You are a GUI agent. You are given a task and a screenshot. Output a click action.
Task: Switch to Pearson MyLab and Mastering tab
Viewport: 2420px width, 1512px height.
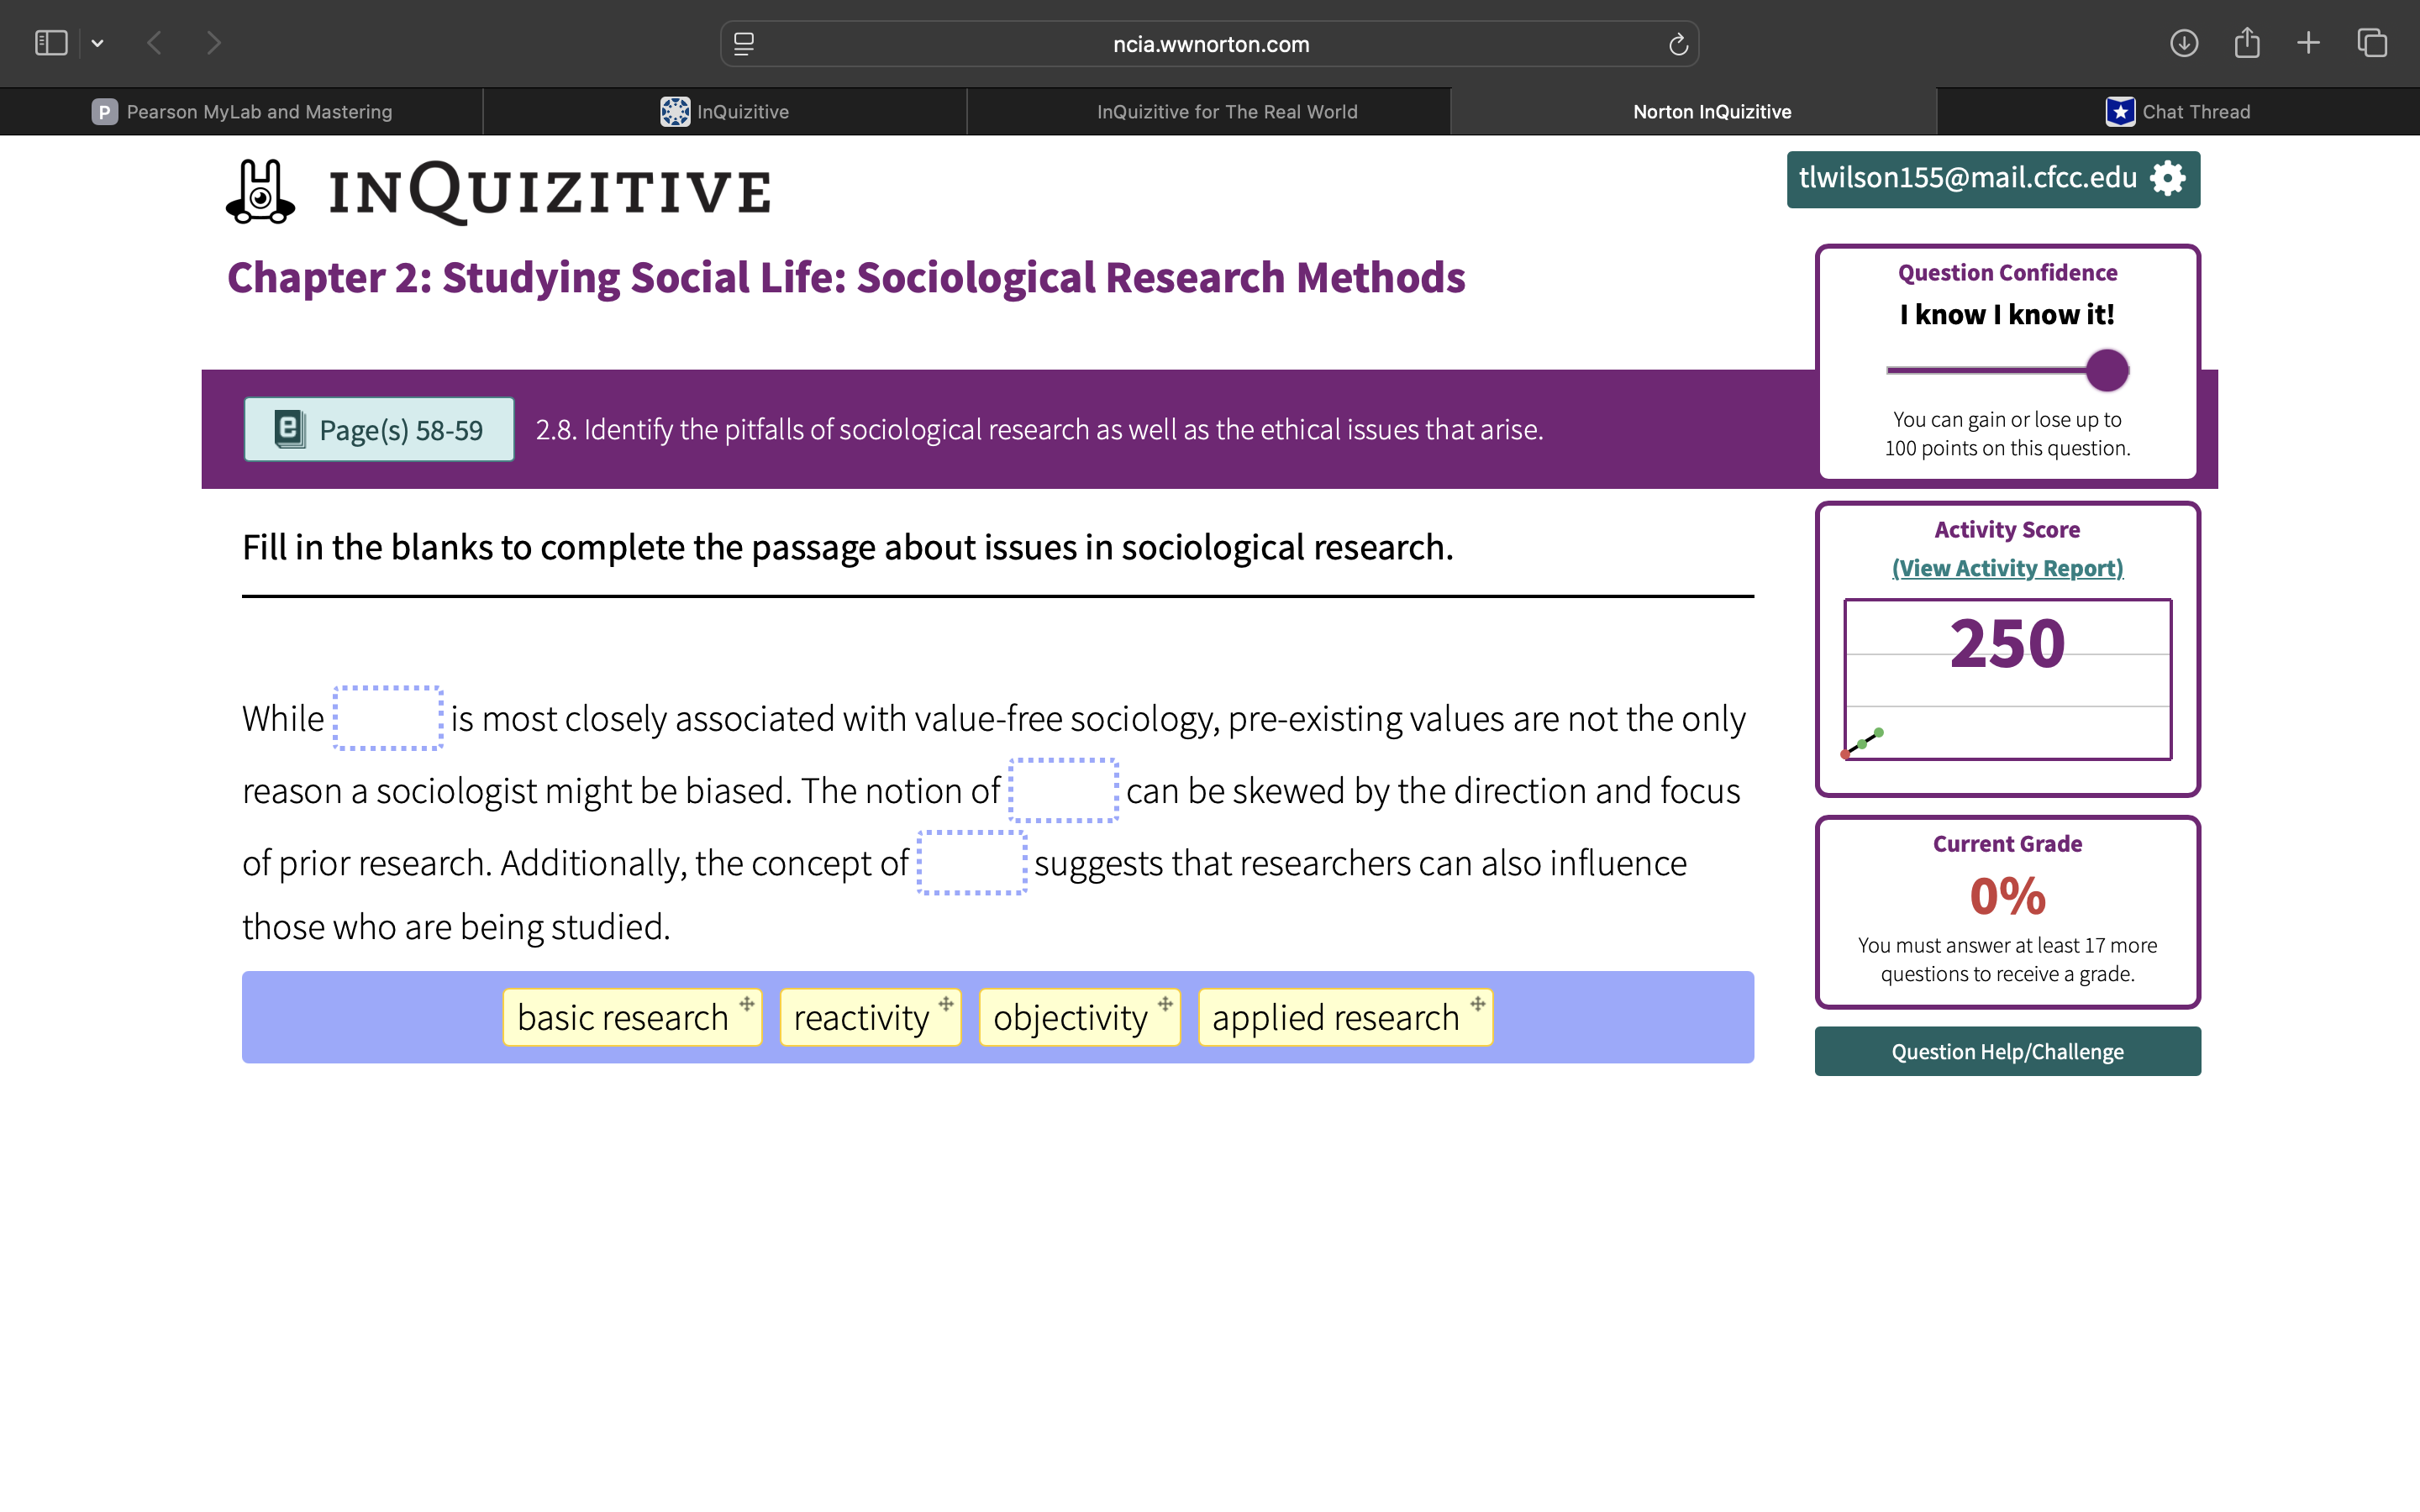(x=242, y=112)
